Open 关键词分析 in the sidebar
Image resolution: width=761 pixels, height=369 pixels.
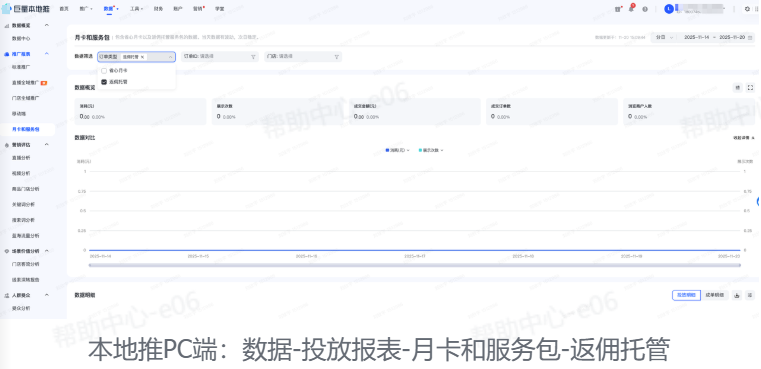point(23,204)
